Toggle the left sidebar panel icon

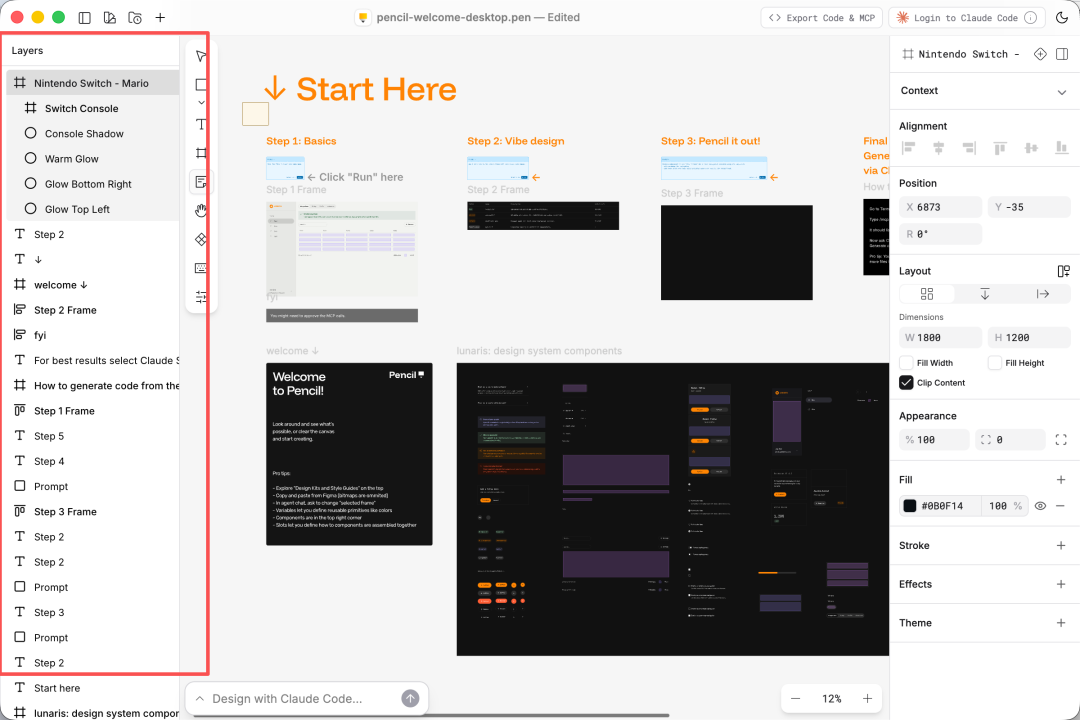(85, 18)
